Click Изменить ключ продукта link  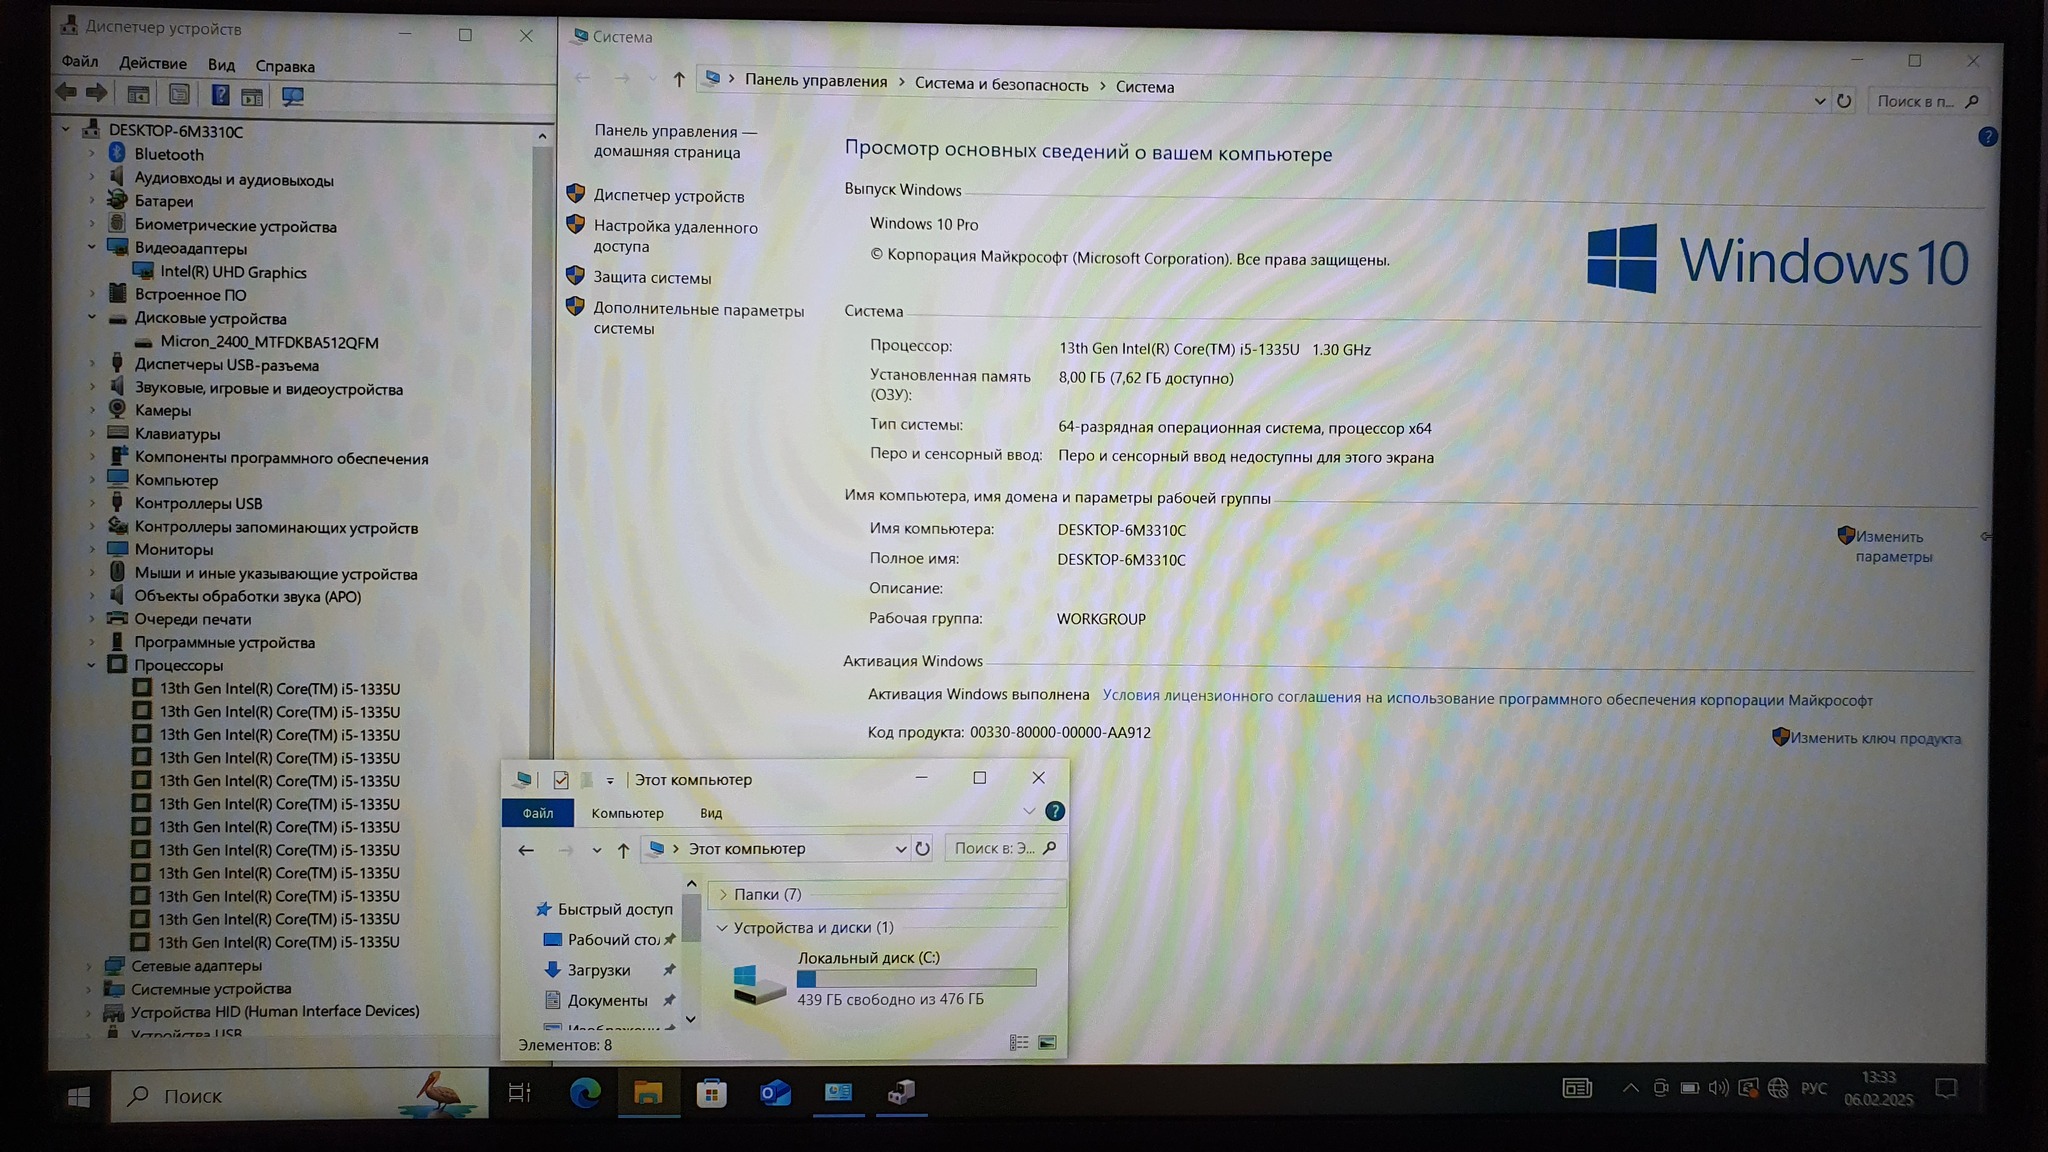tap(1874, 738)
